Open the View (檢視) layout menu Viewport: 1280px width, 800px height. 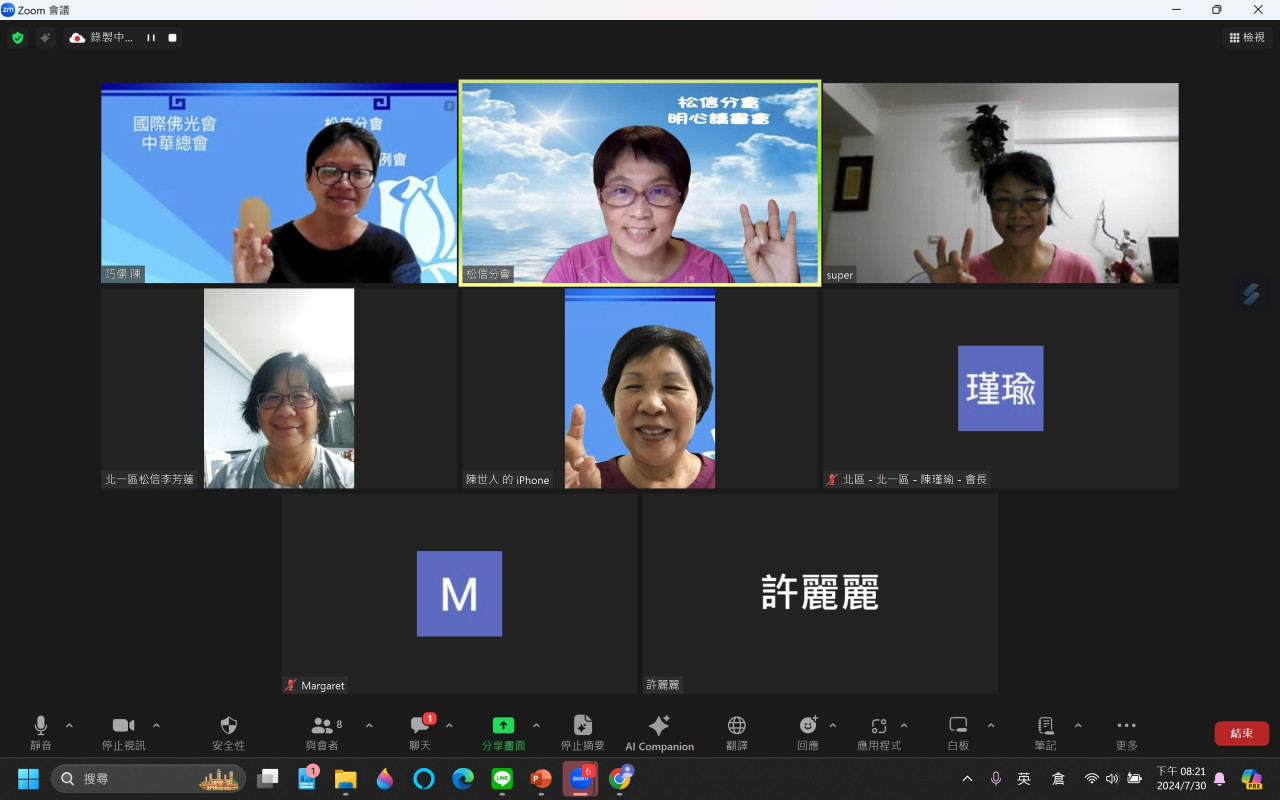(1247, 38)
